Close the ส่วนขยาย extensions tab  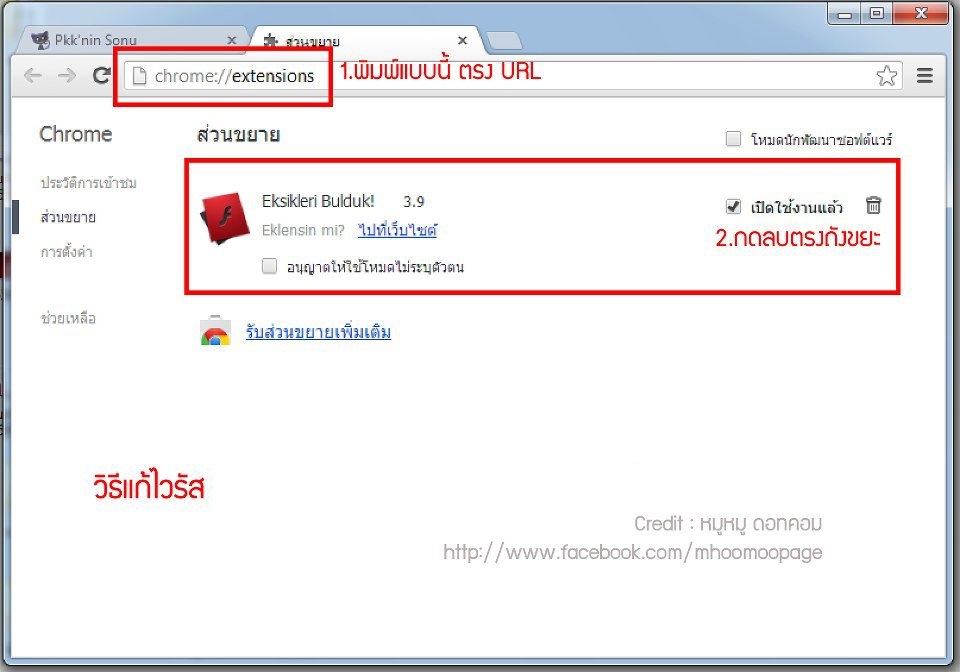[x=463, y=40]
